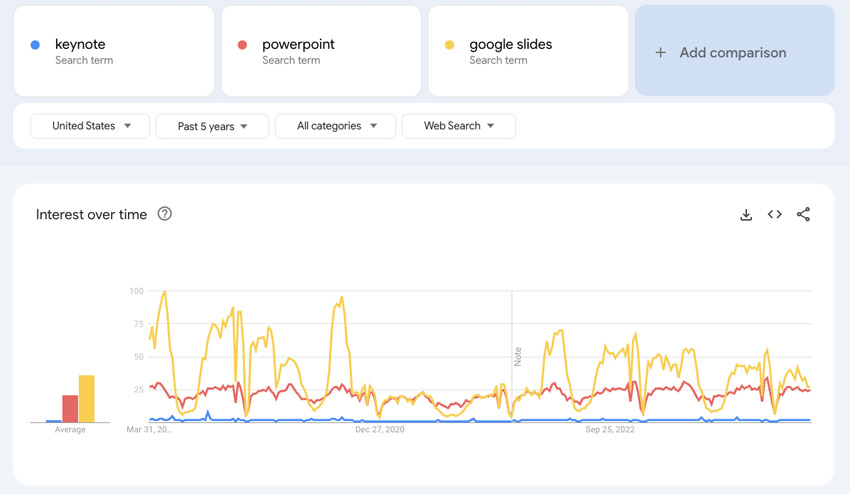Click the Dec 27, 2020 axis label
The image size is (850, 494).
click(x=379, y=429)
